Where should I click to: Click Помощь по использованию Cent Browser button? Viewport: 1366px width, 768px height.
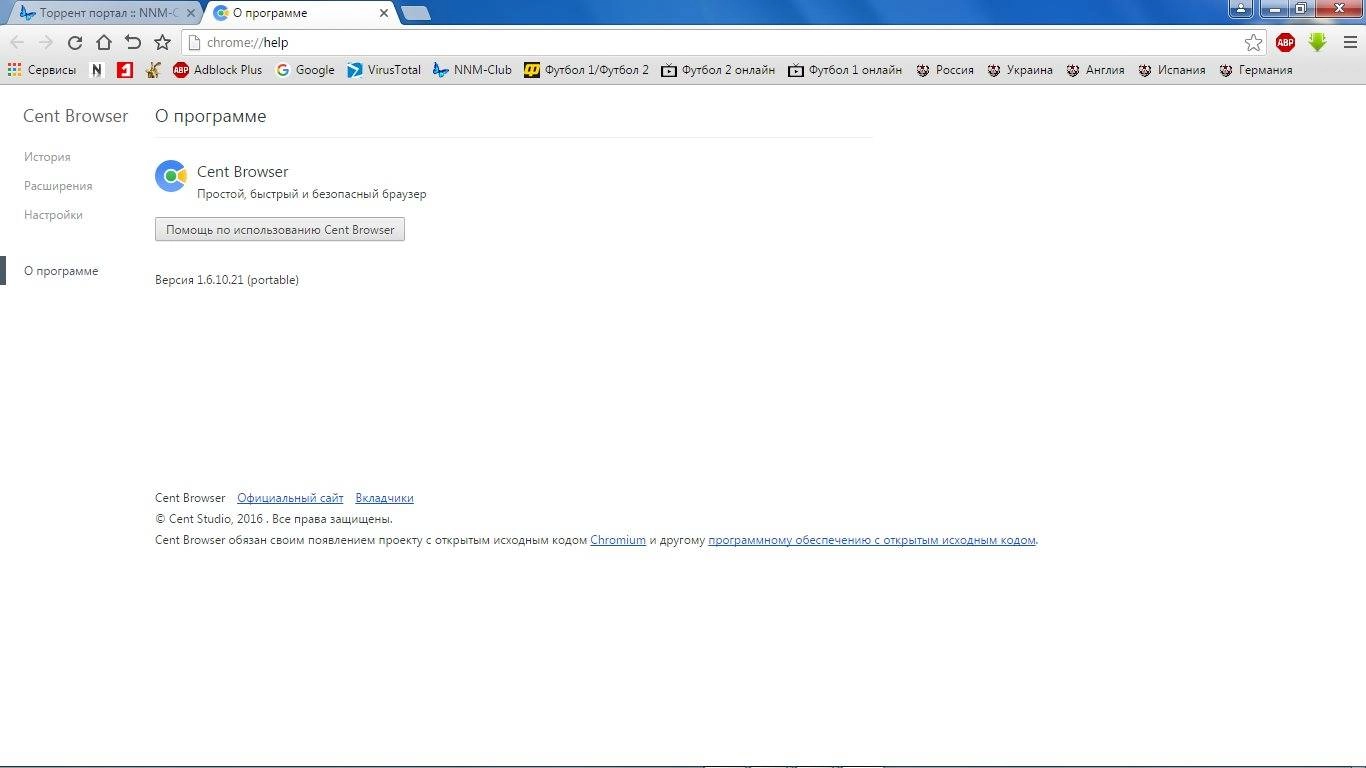tap(280, 230)
